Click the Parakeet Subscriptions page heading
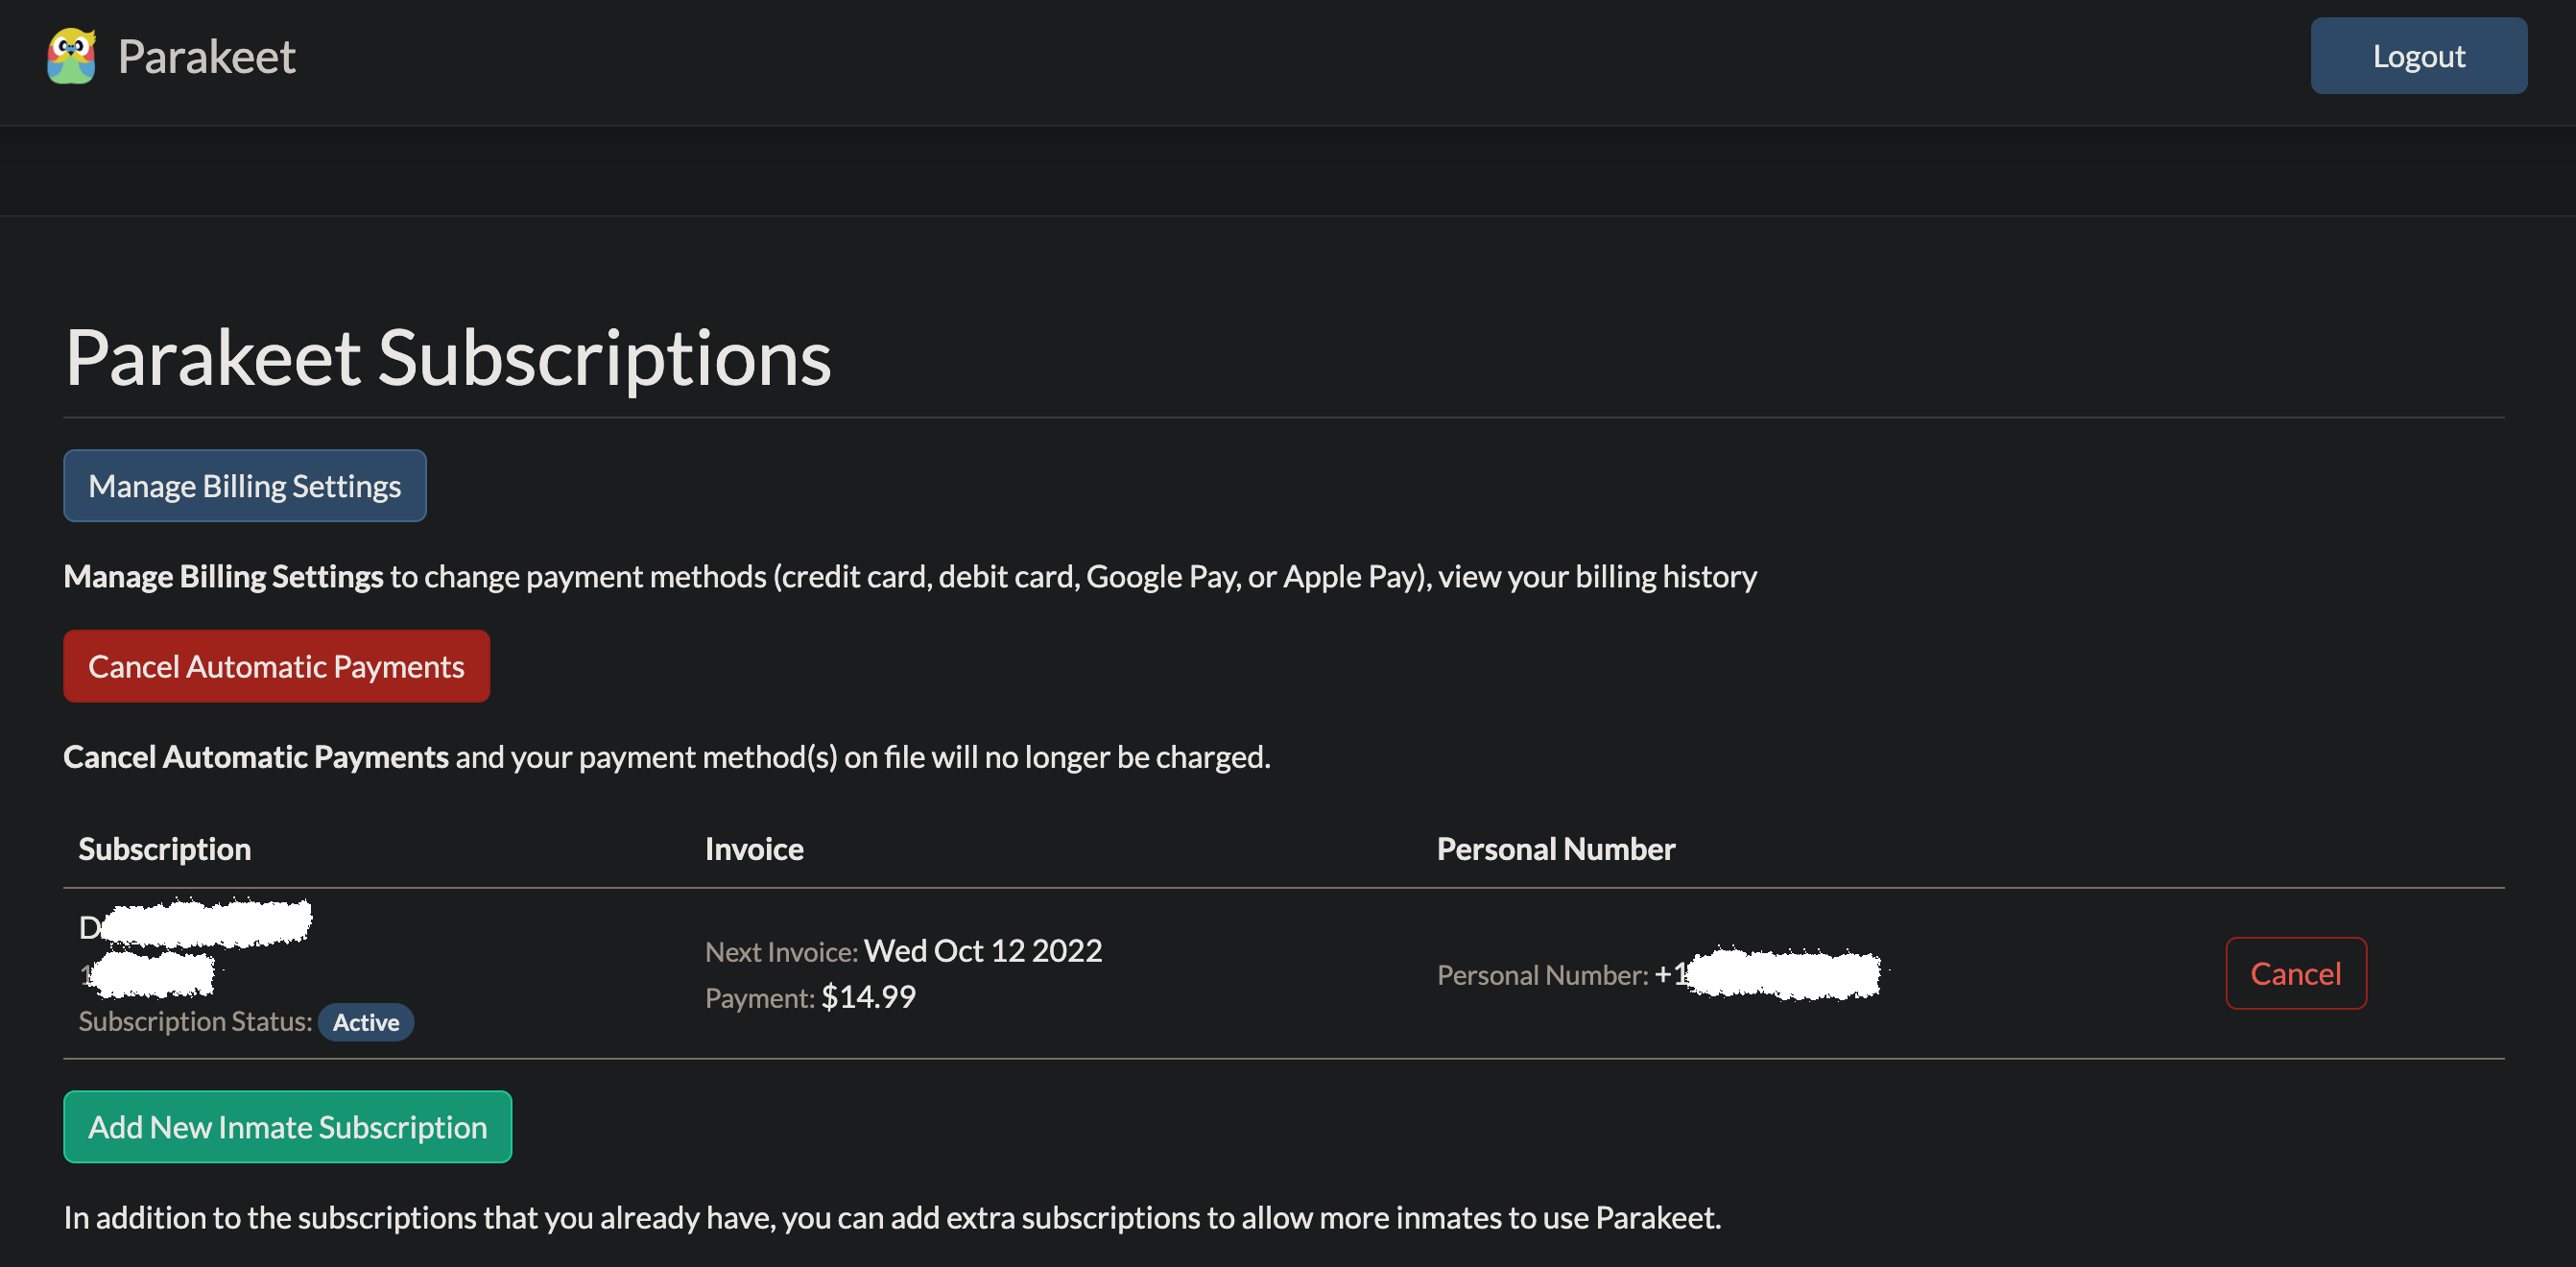The image size is (2576, 1267). point(448,358)
